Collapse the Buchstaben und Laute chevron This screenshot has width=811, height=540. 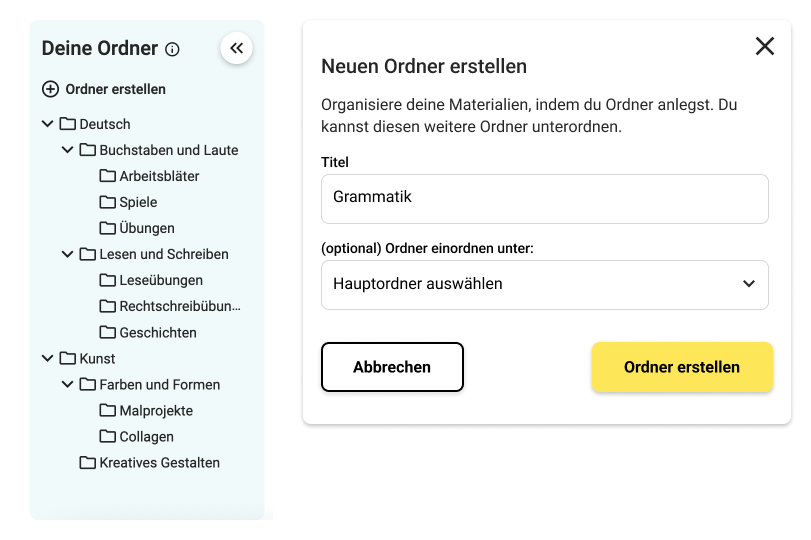pyautogui.click(x=67, y=150)
